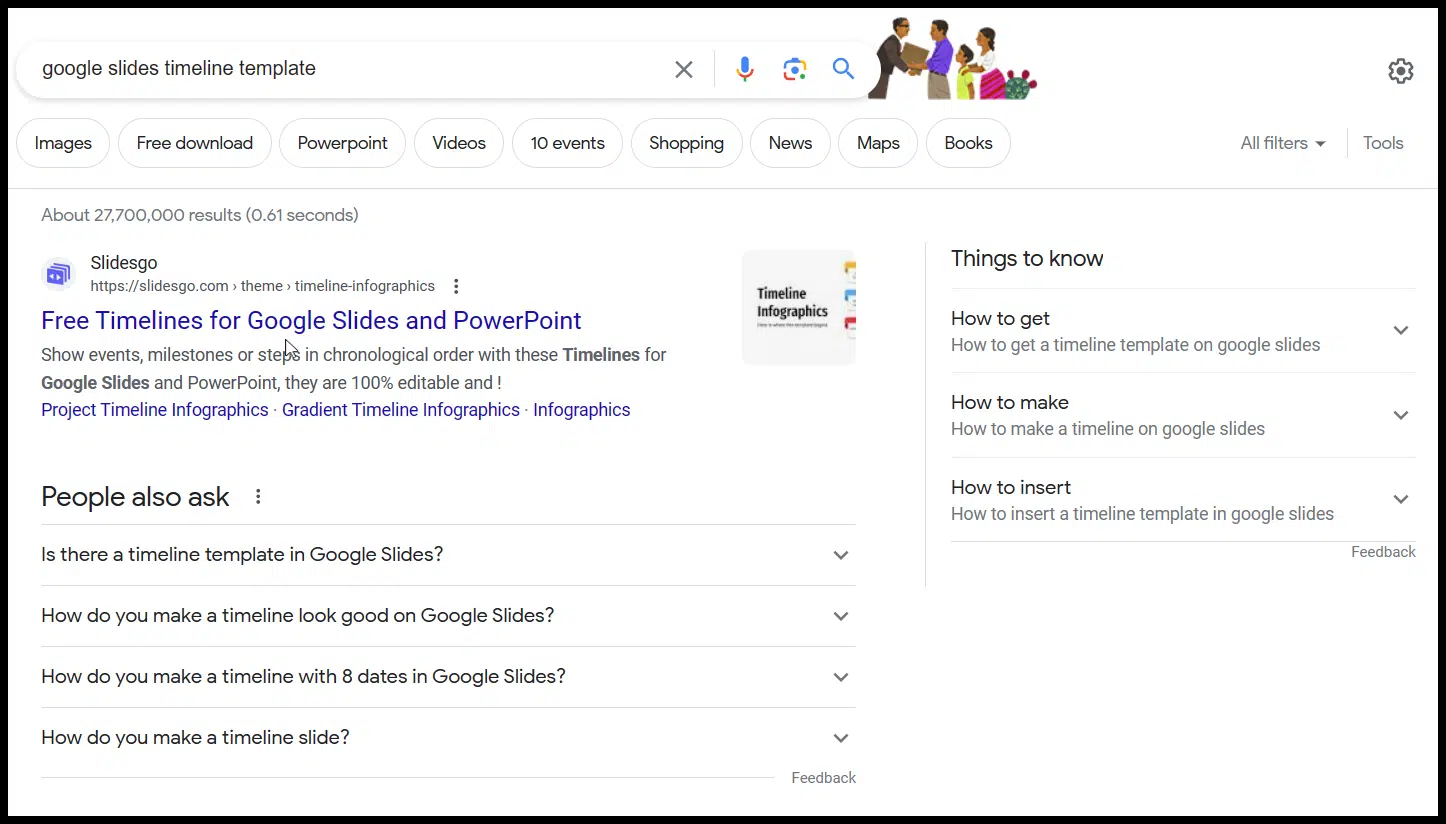Screen dimensions: 1446x824
Task: Select the Free download filter chip
Action: (x=194, y=143)
